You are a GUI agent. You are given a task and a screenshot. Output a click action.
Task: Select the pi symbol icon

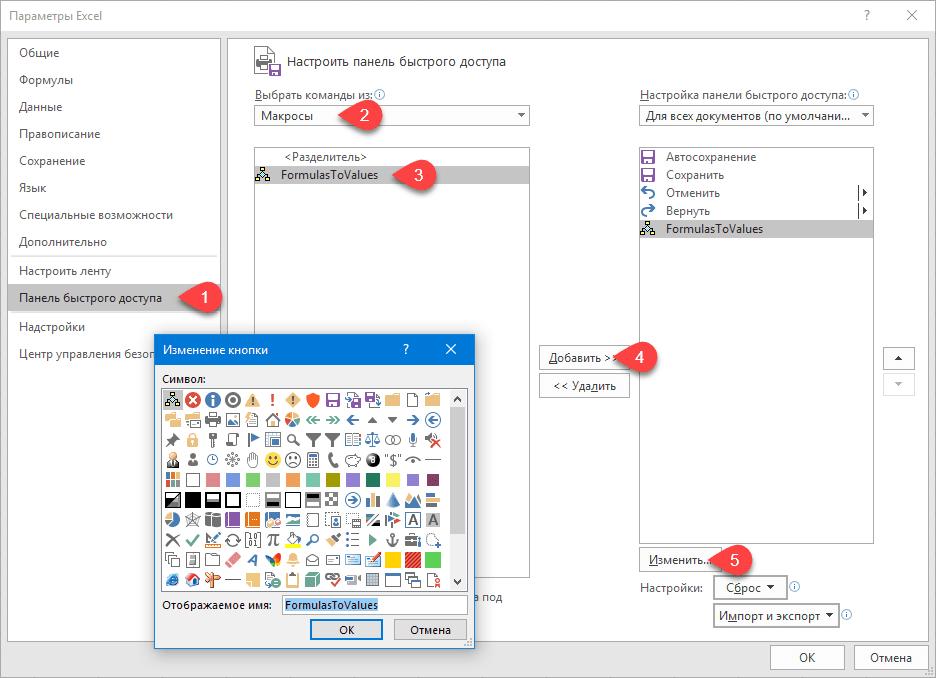pyautogui.click(x=273, y=539)
